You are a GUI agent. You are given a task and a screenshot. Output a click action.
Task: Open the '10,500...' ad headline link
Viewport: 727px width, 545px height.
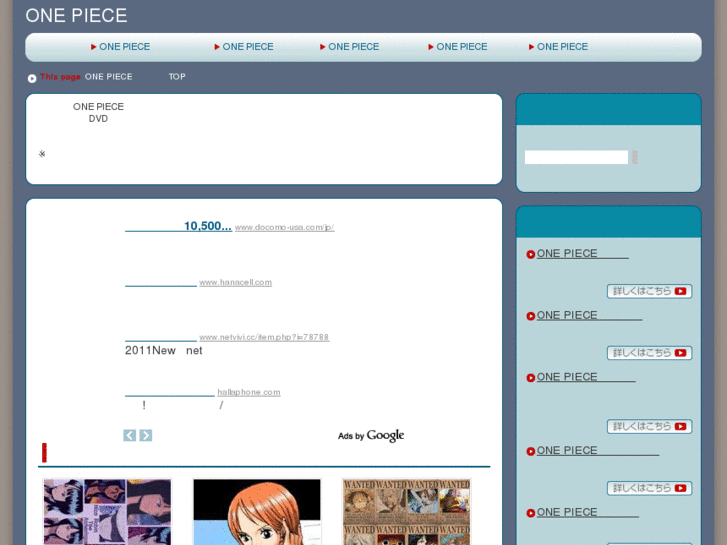(x=178, y=226)
